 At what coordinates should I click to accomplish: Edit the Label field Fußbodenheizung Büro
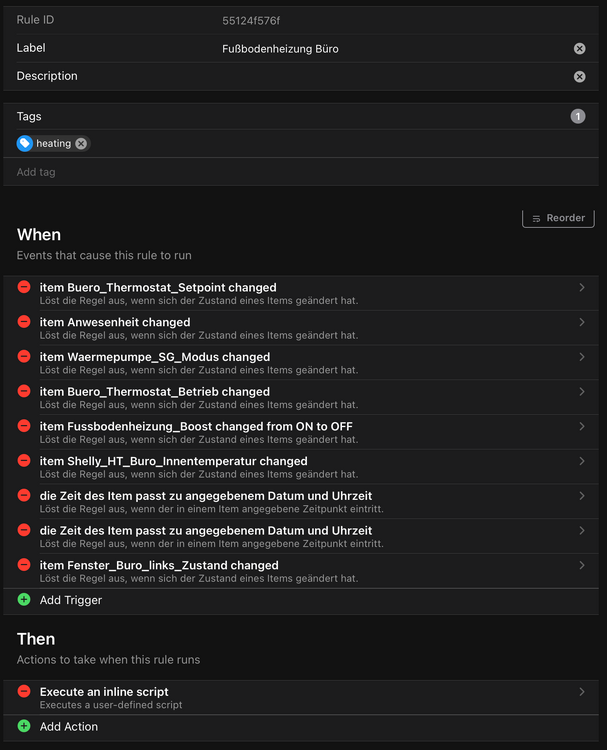[x=390, y=48]
